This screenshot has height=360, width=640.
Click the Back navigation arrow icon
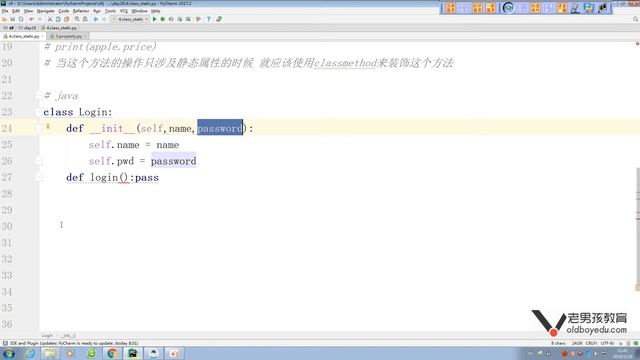(96, 19)
